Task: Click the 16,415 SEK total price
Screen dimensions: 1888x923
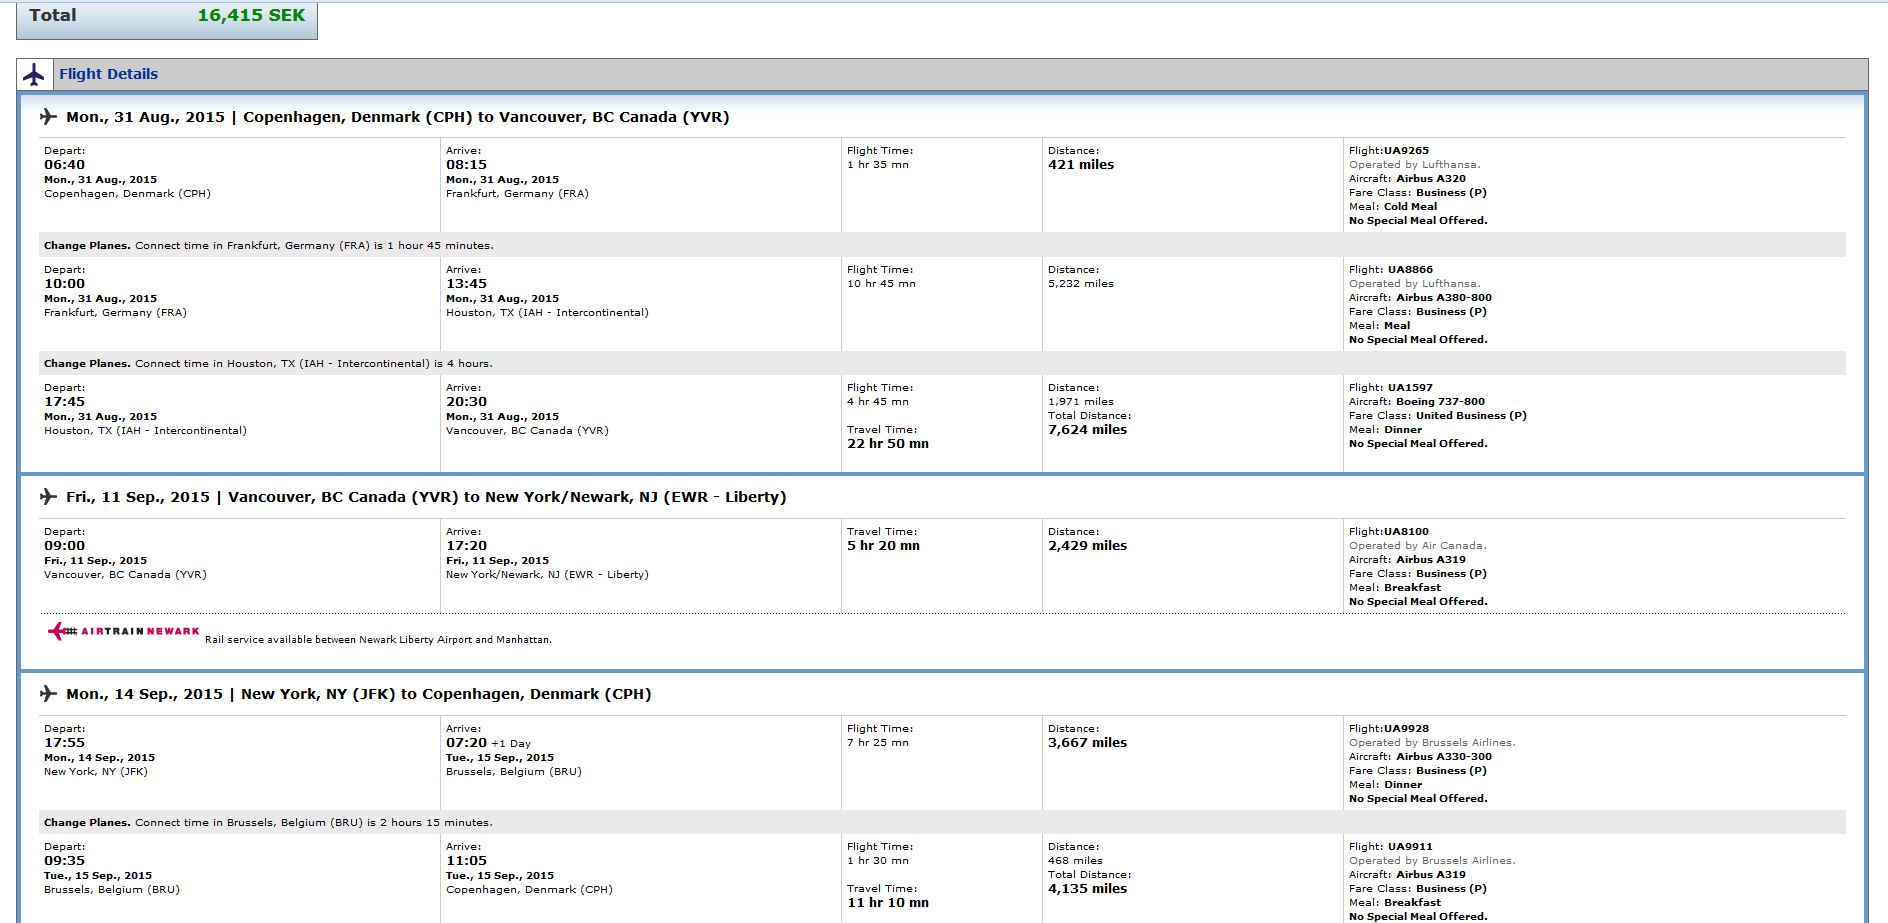Action: pos(251,15)
